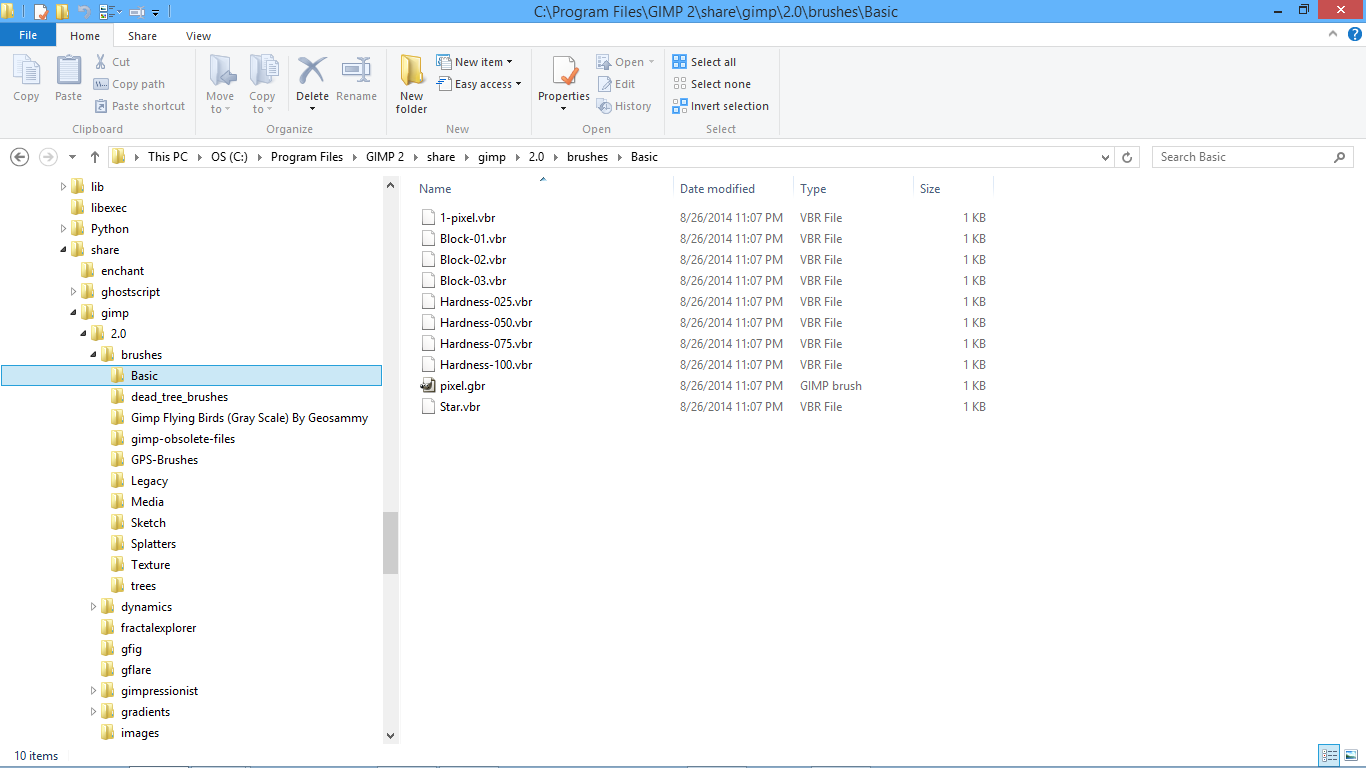This screenshot has width=1366, height=768.
Task: Select the Block-02.vbr file
Action: pyautogui.click(x=473, y=260)
